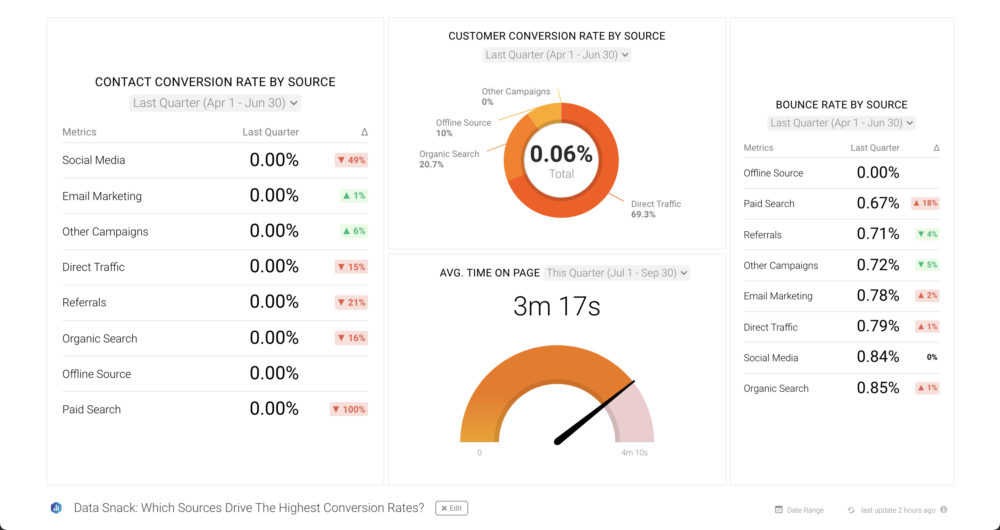Open Contact Conversion Rate date range dropdown

point(215,102)
